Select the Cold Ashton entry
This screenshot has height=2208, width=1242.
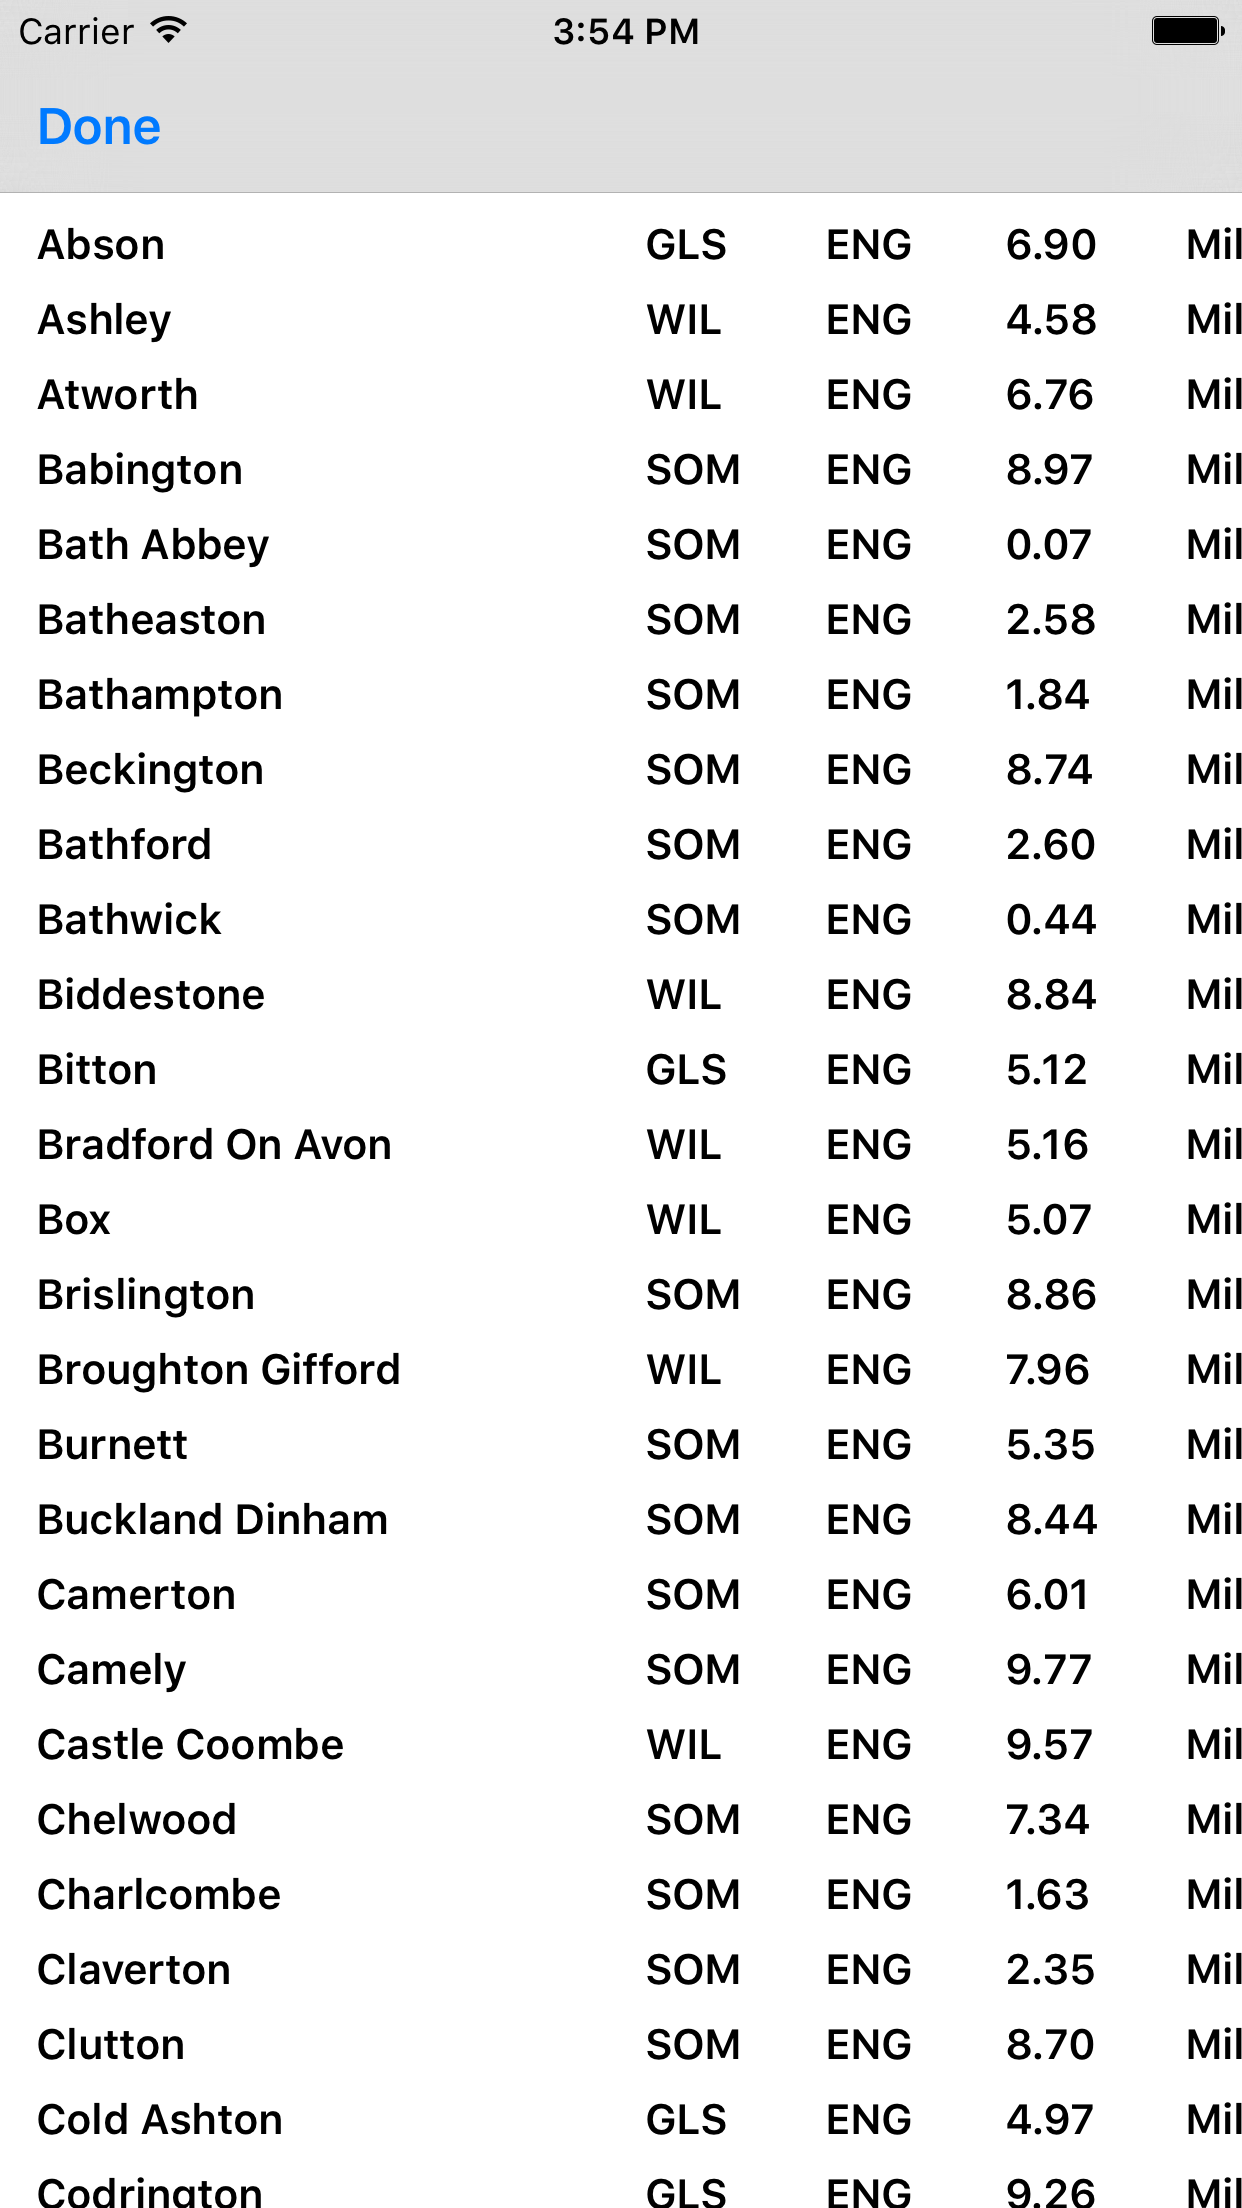(x=621, y=2120)
